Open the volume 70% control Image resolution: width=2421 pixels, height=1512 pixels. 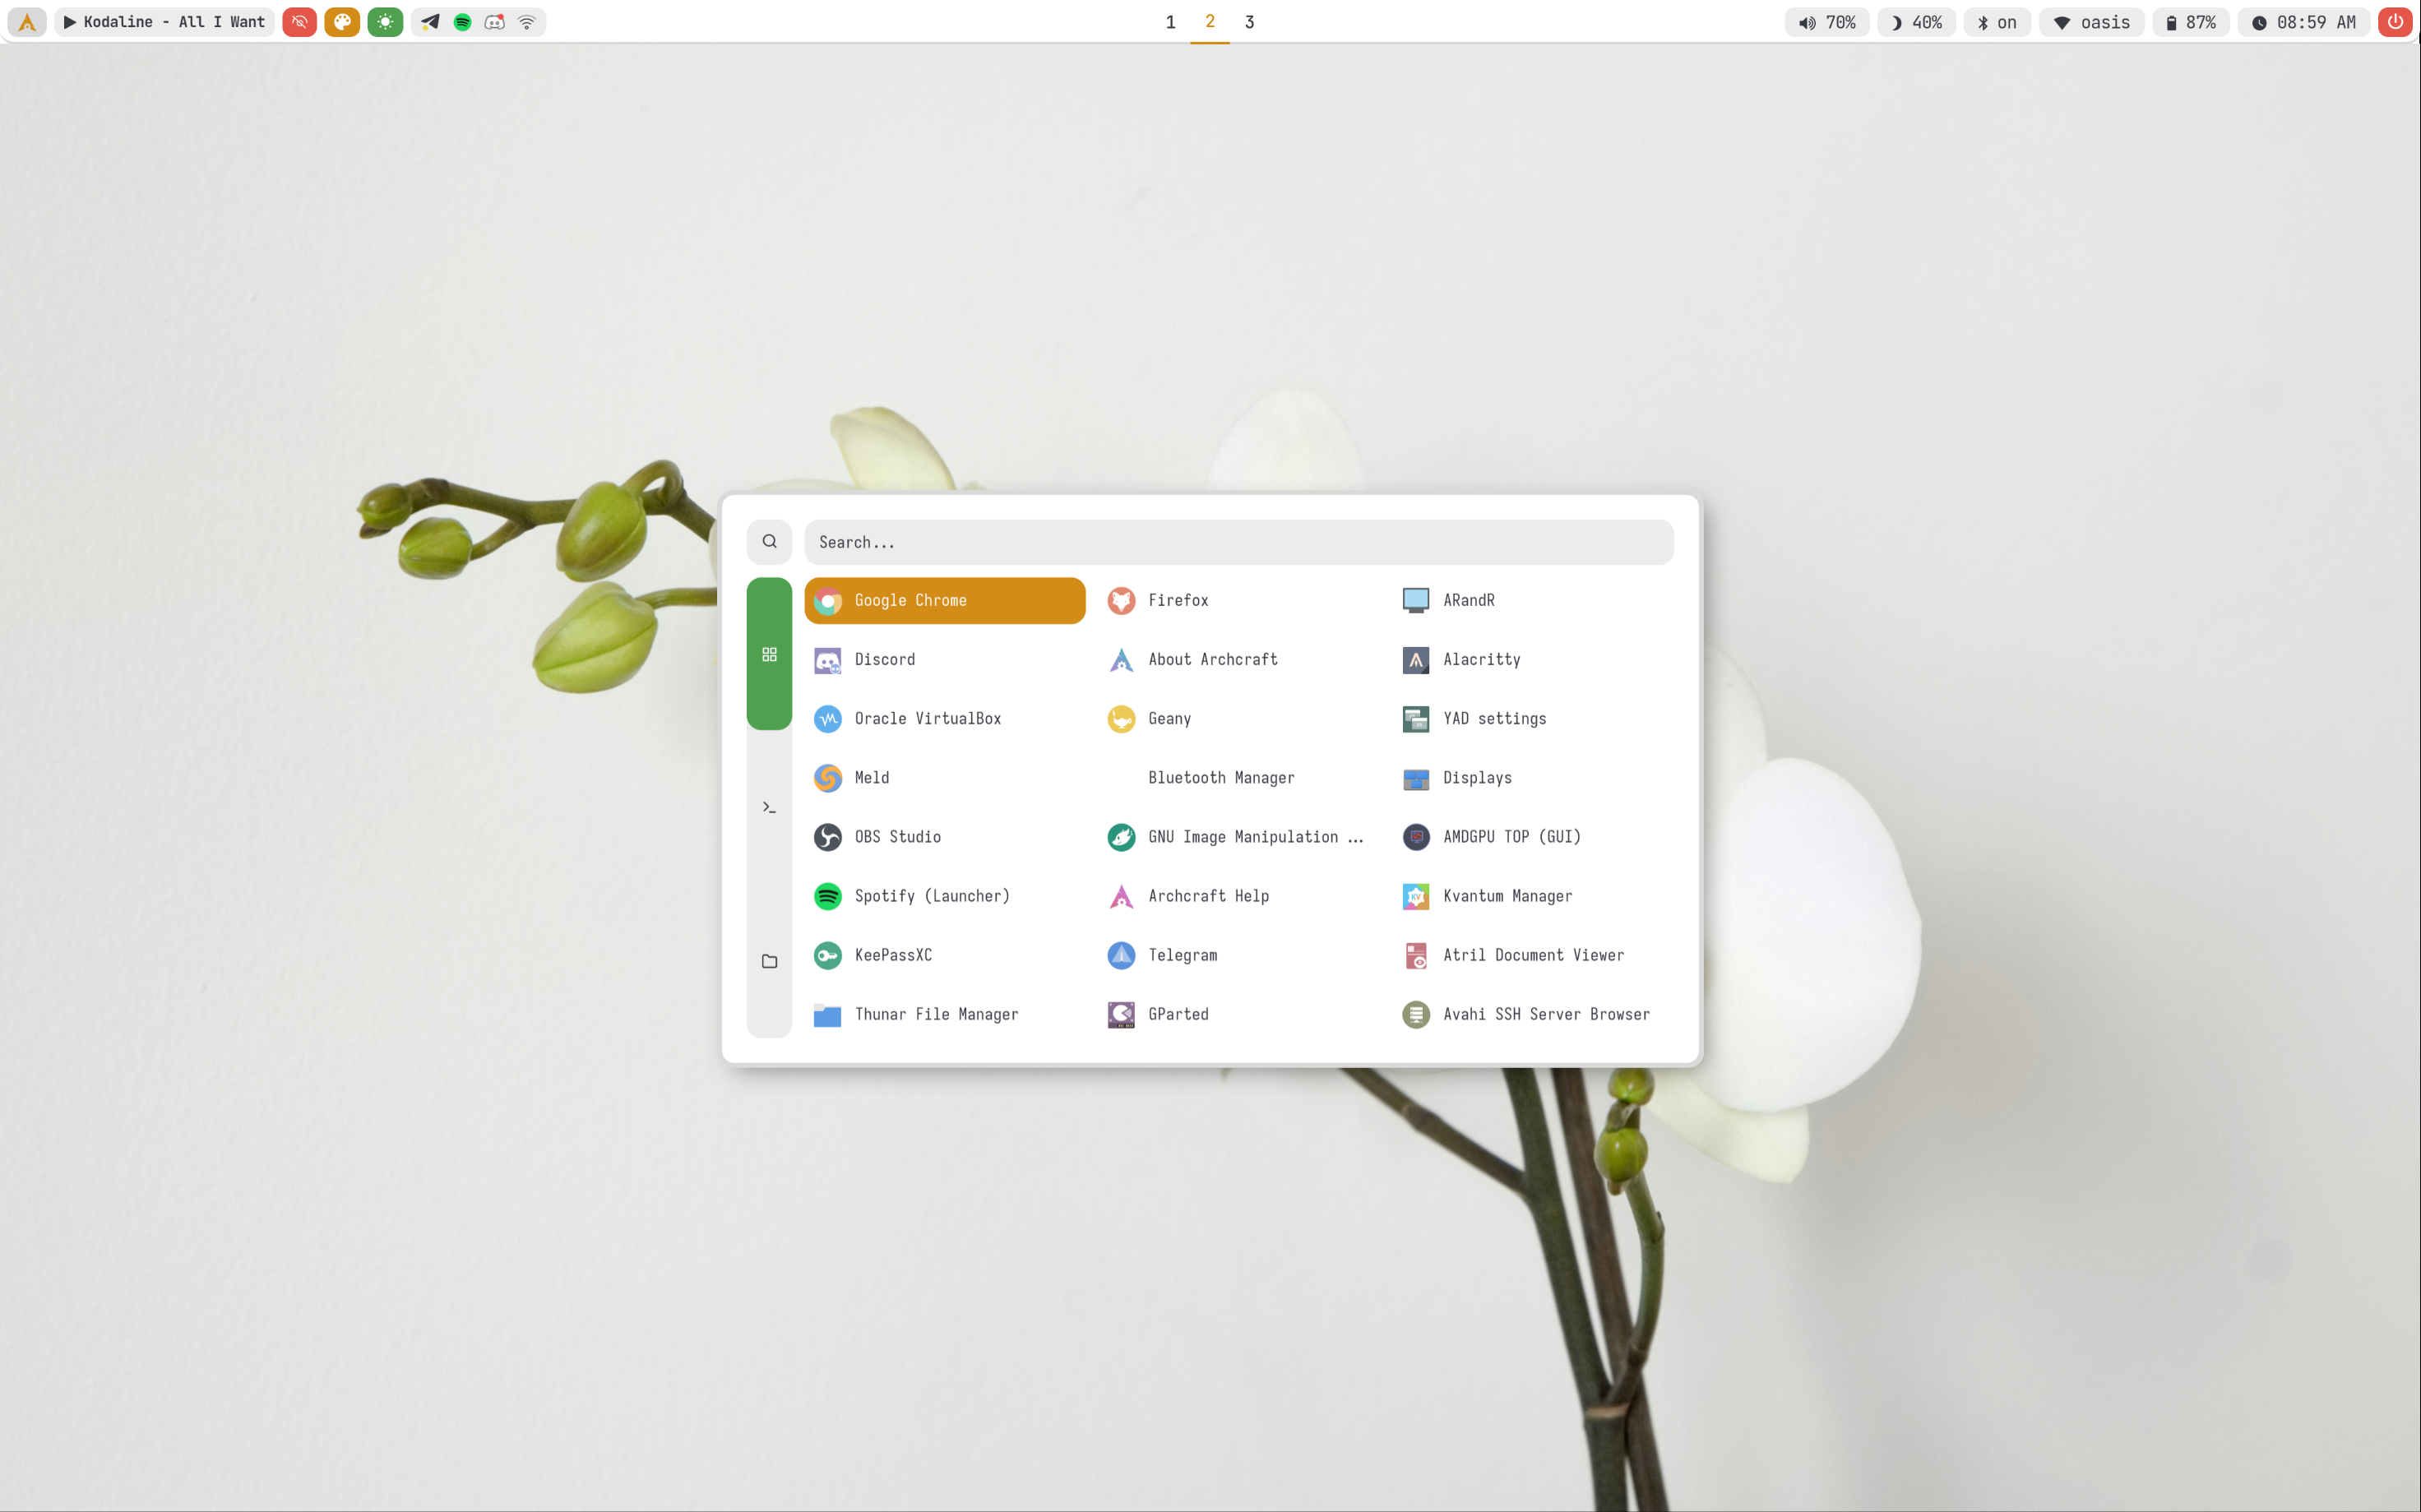click(x=1826, y=22)
